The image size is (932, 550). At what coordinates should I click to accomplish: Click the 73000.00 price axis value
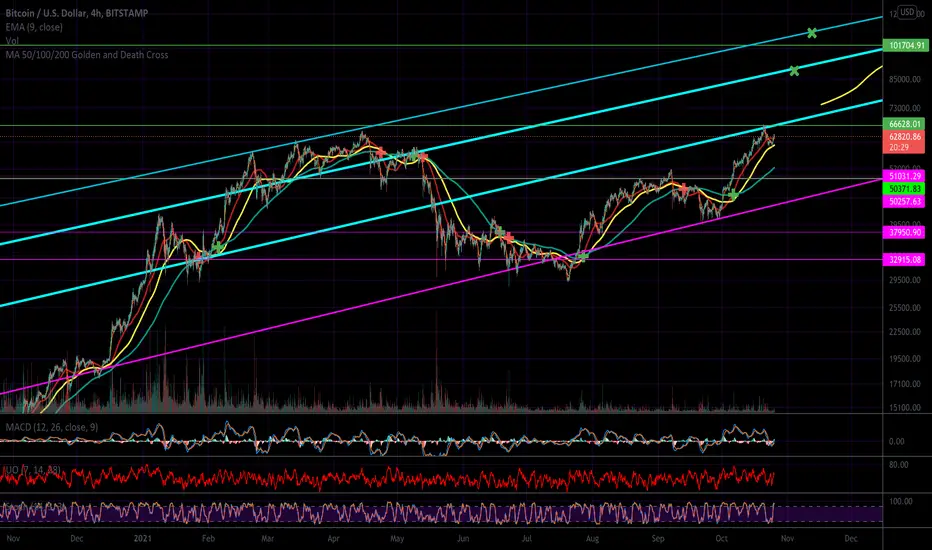tap(905, 108)
